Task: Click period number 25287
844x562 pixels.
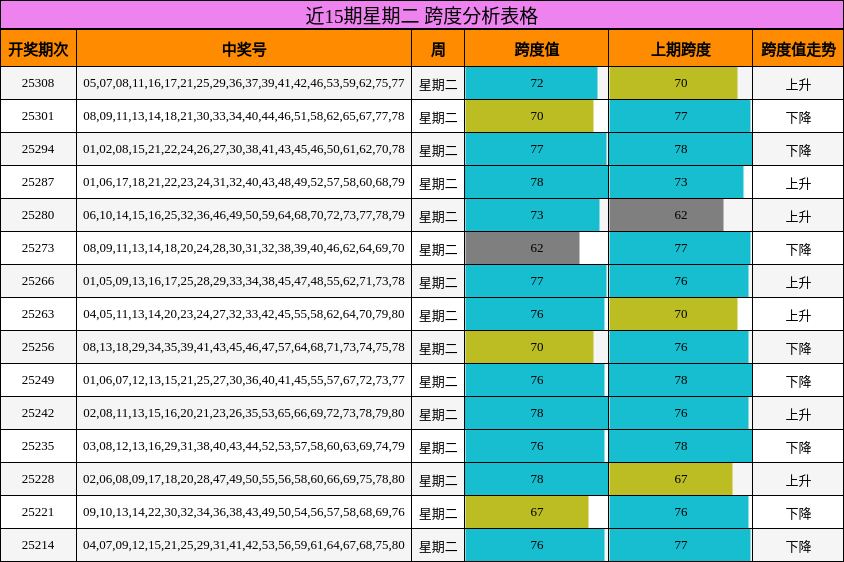Action: coord(38,182)
